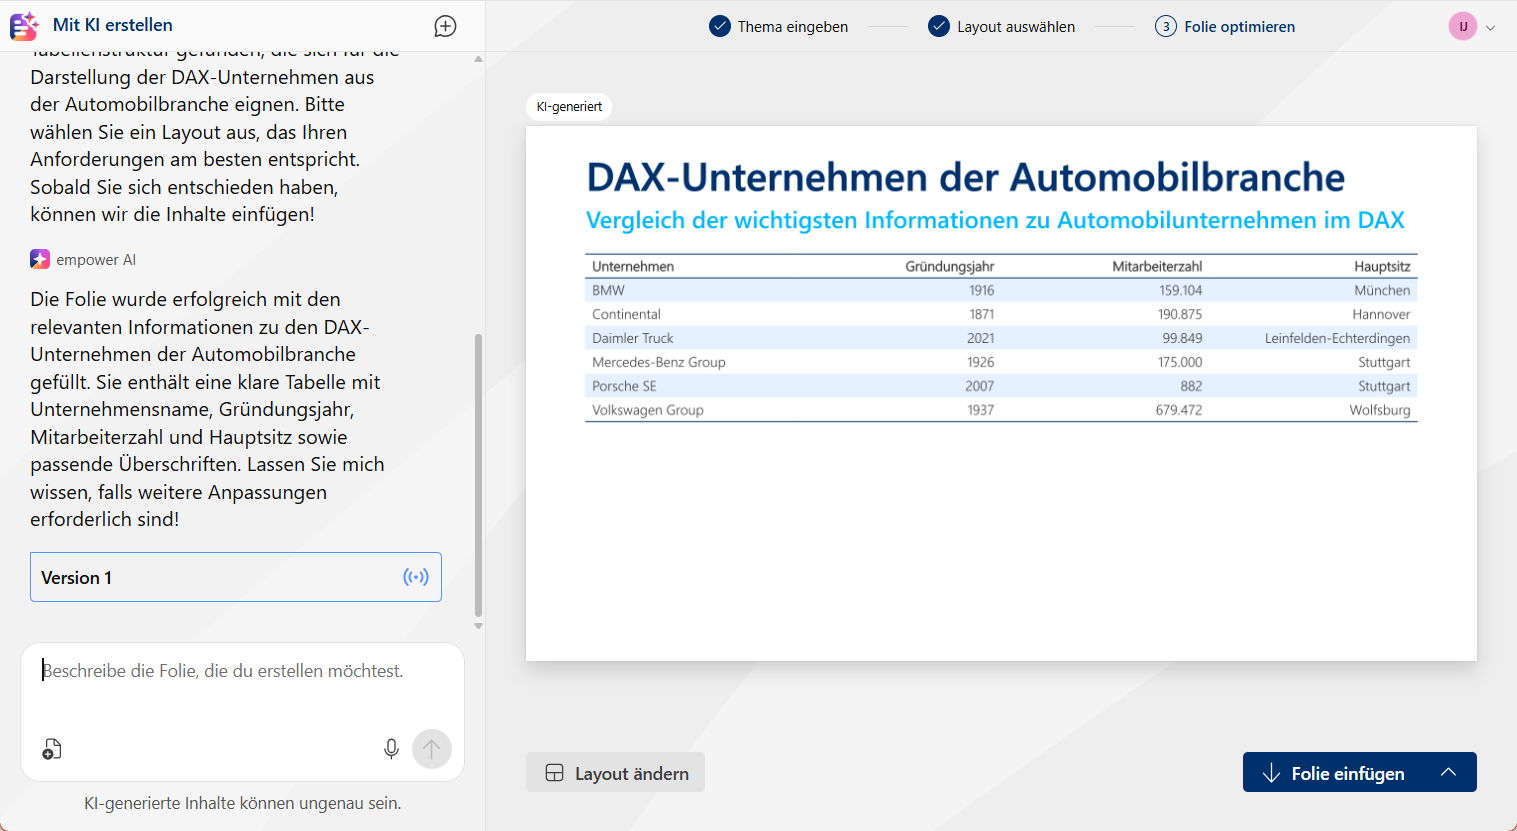
Task: Click the Mitarbeiterzahl column header
Action: [1157, 266]
